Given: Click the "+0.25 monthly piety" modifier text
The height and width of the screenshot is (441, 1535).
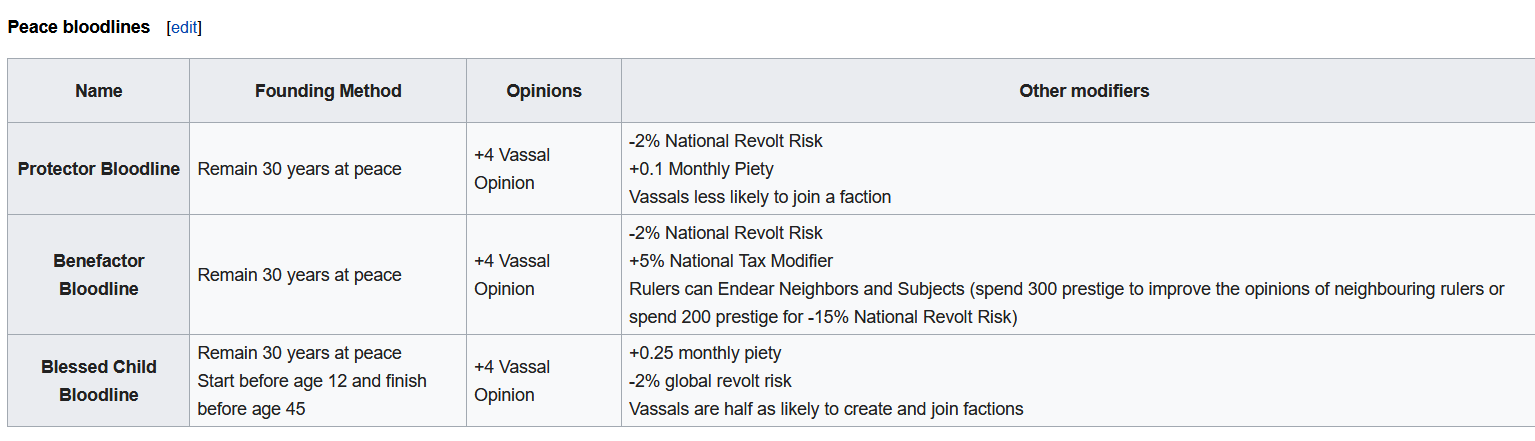Looking at the screenshot, I should click(x=705, y=353).
